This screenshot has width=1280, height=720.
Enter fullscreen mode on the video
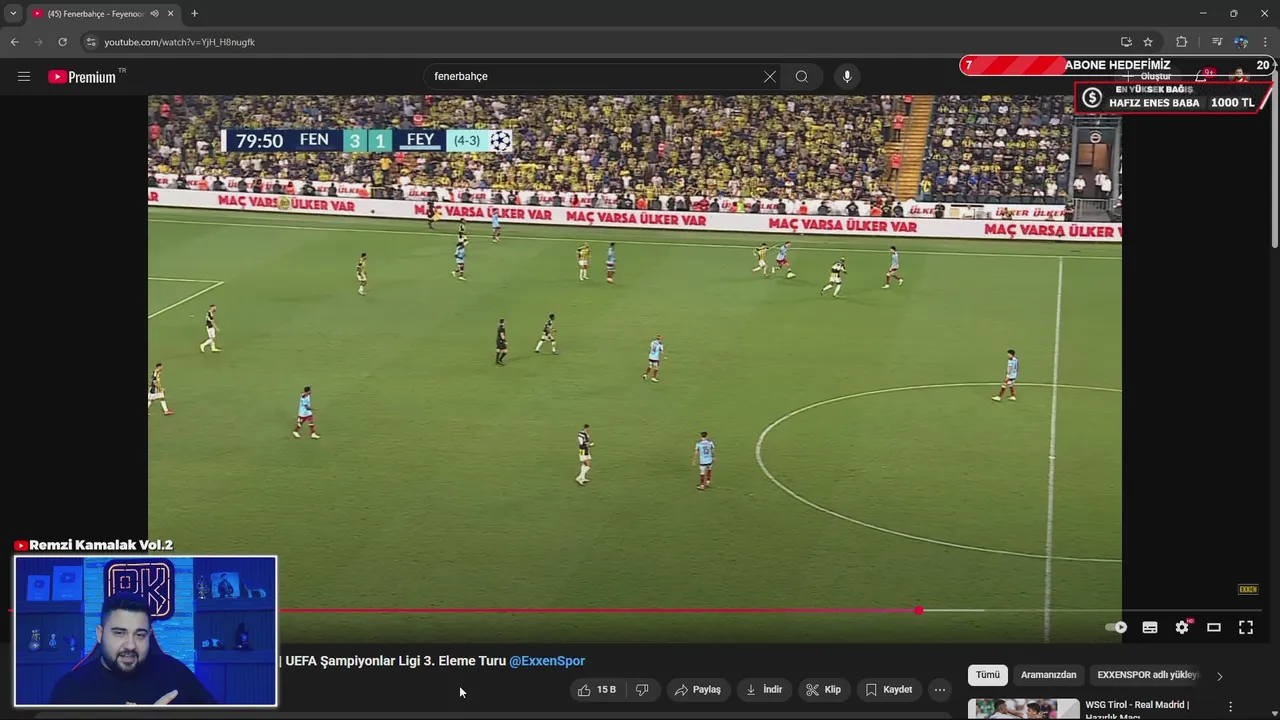1246,627
